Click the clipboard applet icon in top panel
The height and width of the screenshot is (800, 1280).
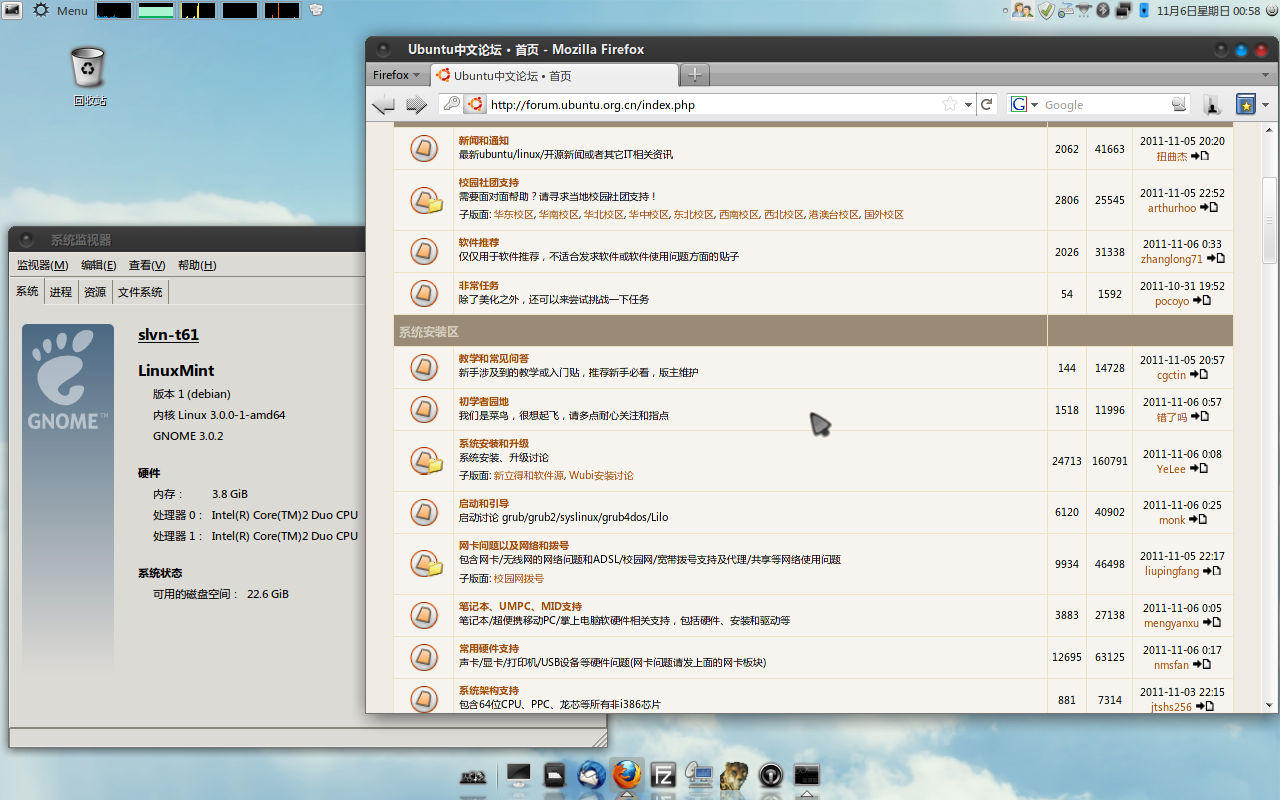[316, 10]
